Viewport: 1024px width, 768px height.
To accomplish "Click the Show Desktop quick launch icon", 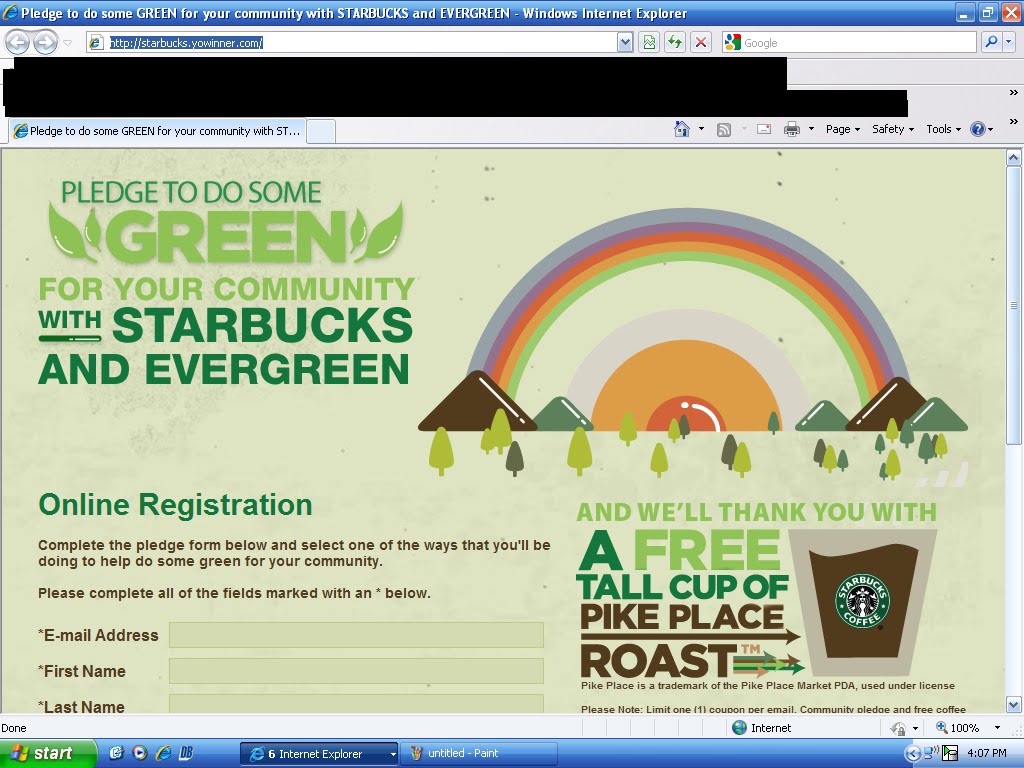I will (116, 753).
